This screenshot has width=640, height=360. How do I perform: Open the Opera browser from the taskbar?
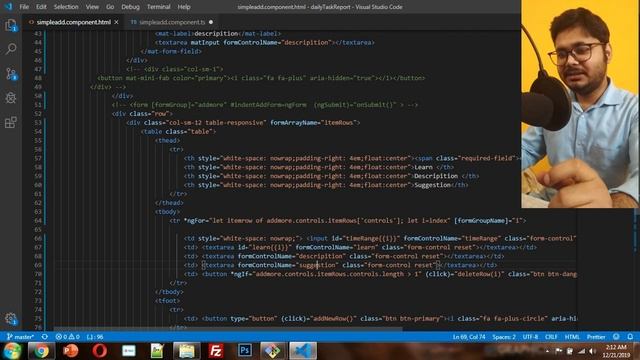[x=99, y=351]
